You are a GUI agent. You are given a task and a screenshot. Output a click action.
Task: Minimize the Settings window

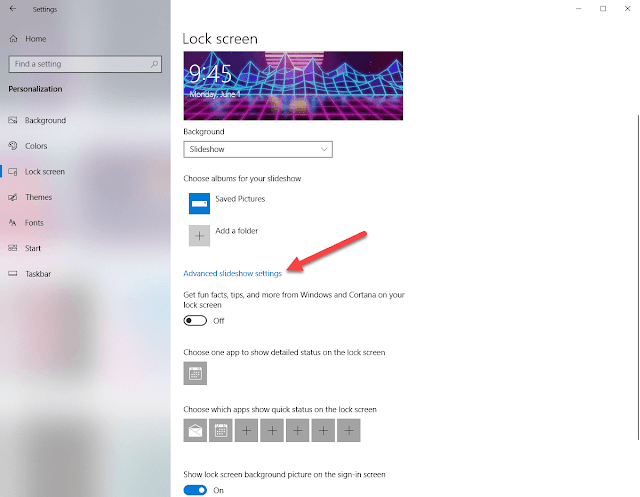tap(578, 9)
